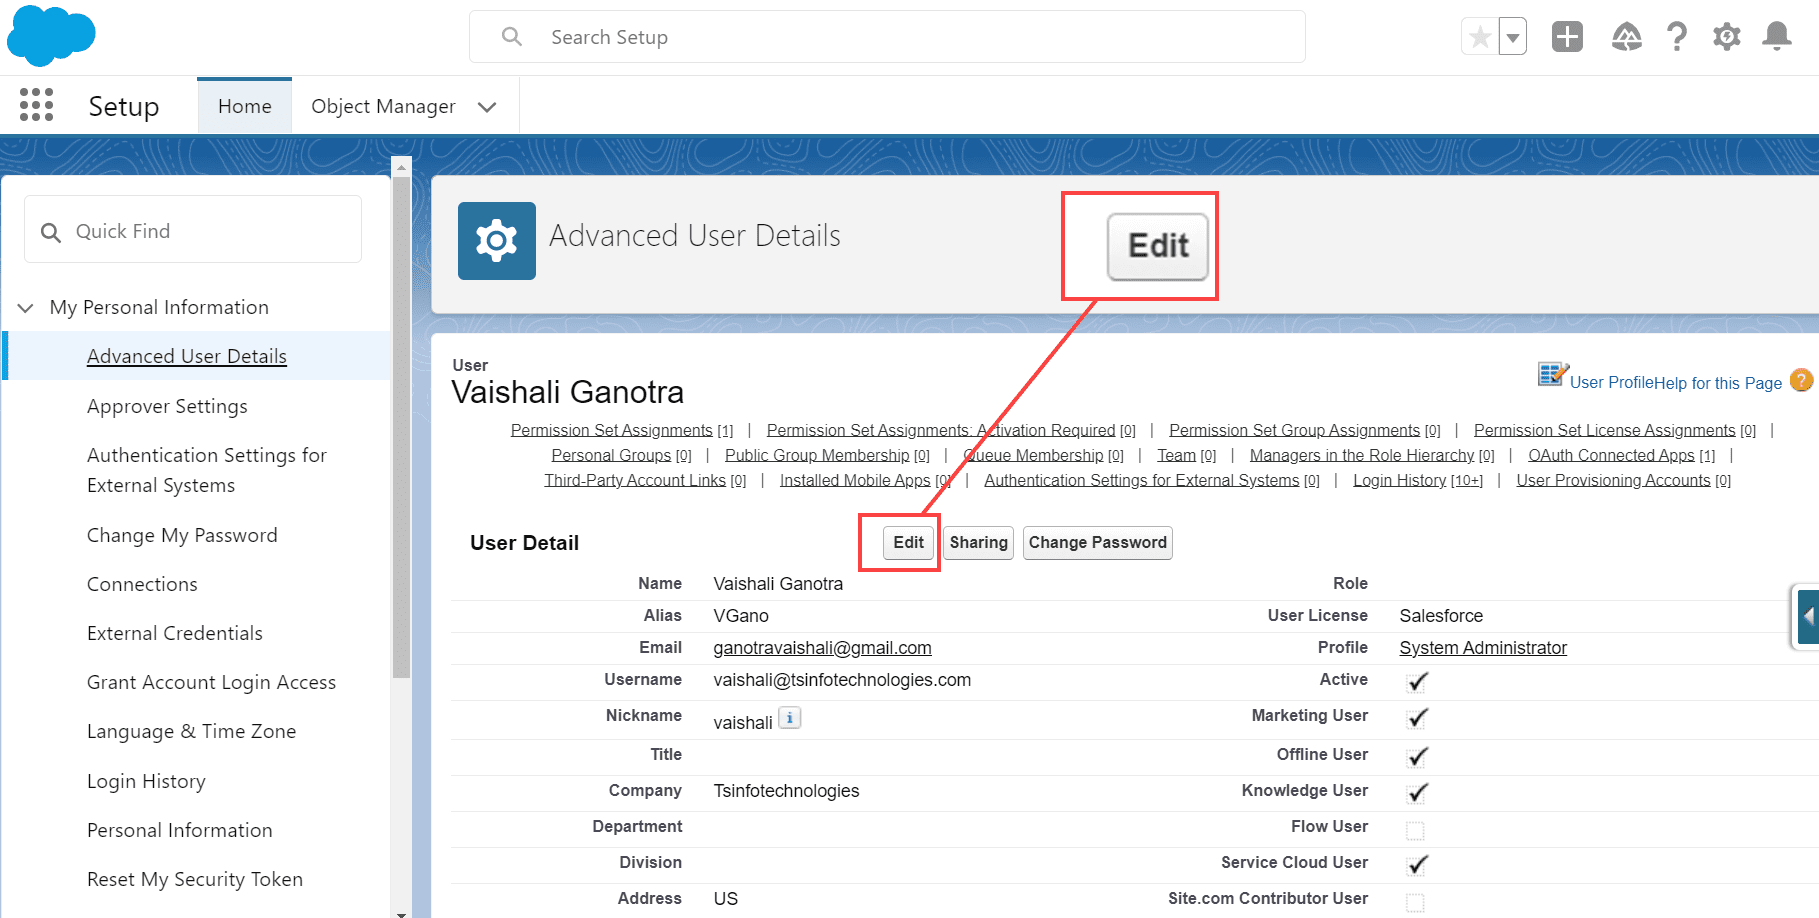Open Public Group Membership link

[x=817, y=455]
